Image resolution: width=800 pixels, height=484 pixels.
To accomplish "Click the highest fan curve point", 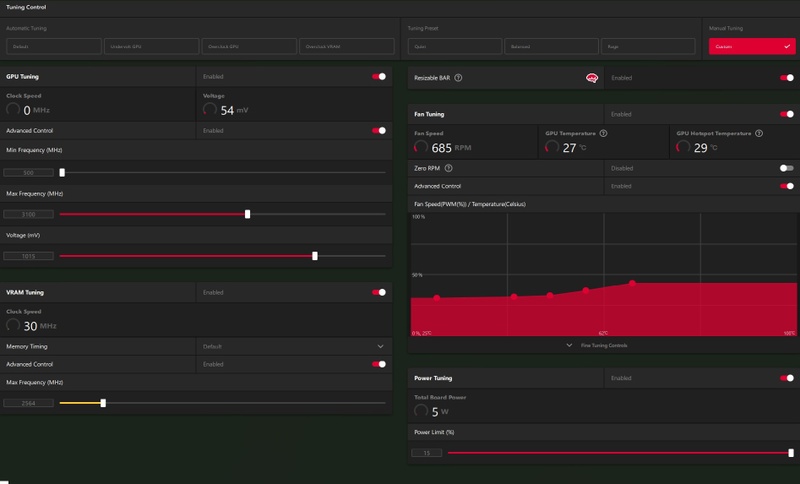I will click(x=632, y=283).
